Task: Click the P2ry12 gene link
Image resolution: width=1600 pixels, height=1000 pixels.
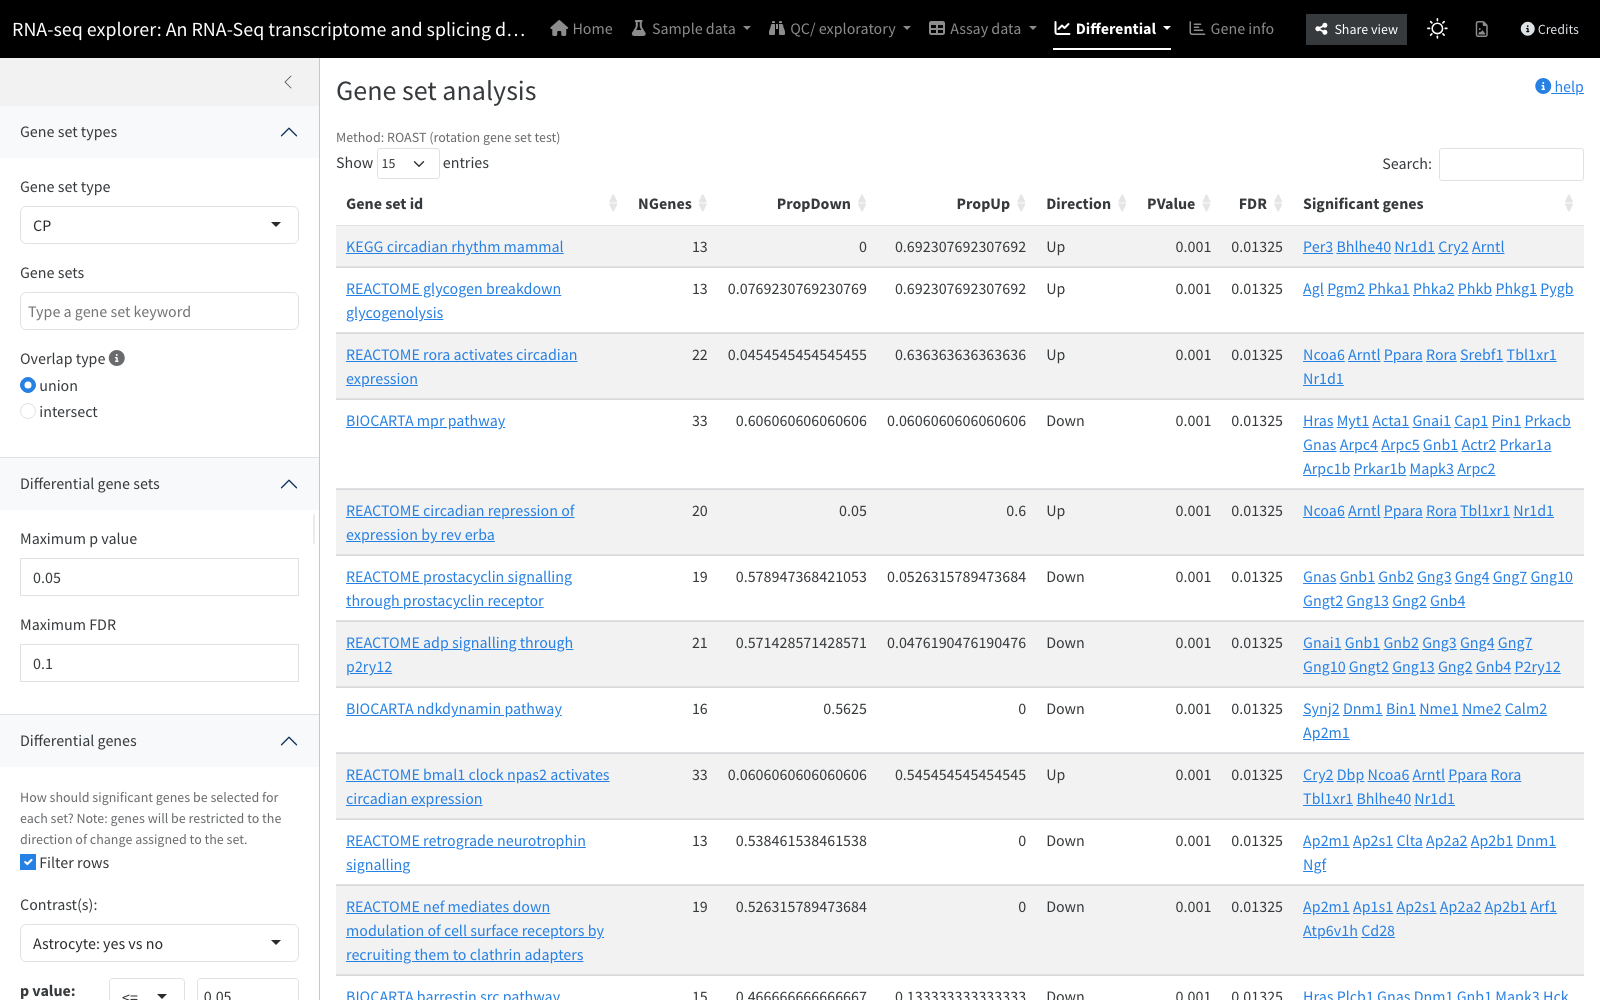Action: (x=1537, y=666)
